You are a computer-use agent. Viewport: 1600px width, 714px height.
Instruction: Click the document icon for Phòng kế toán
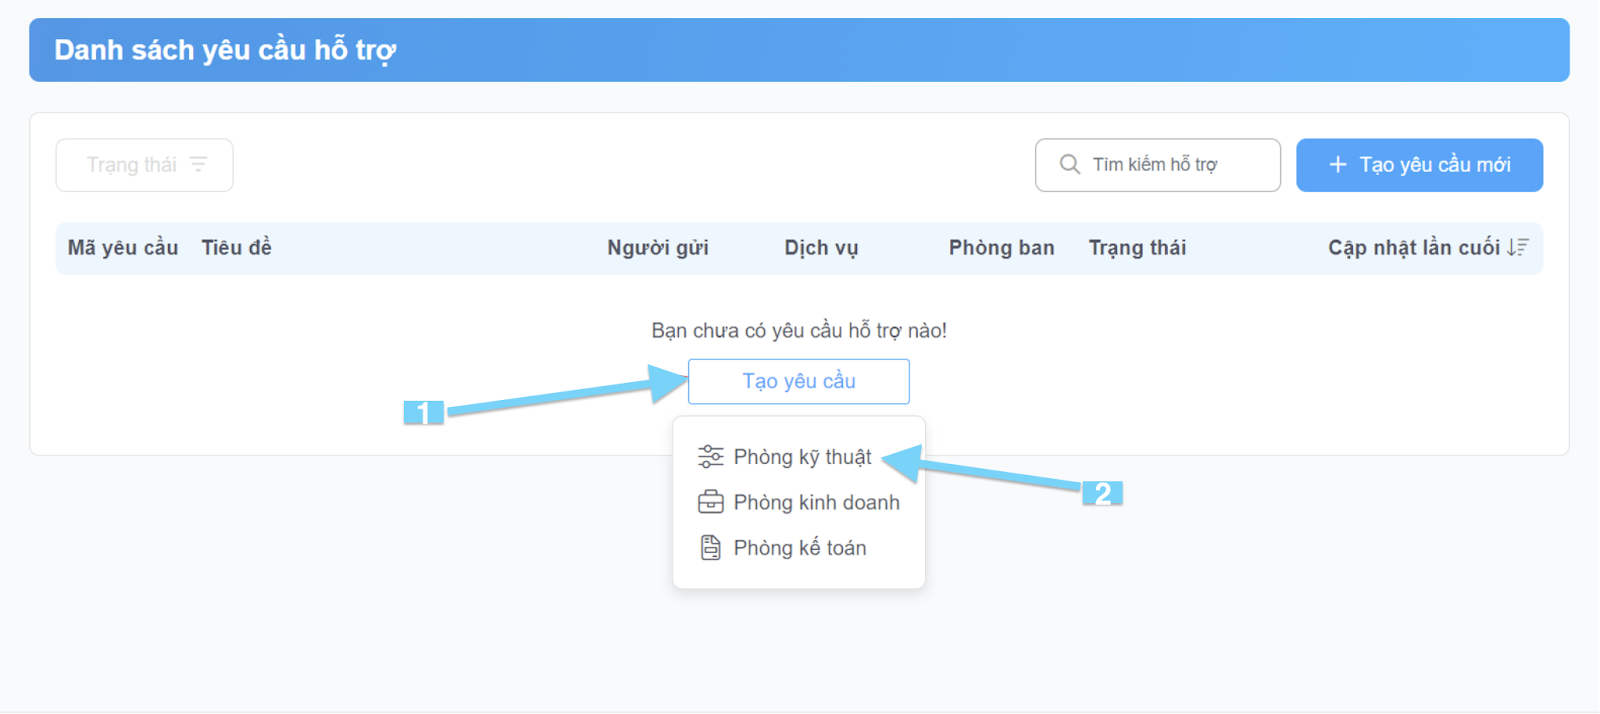(x=710, y=548)
